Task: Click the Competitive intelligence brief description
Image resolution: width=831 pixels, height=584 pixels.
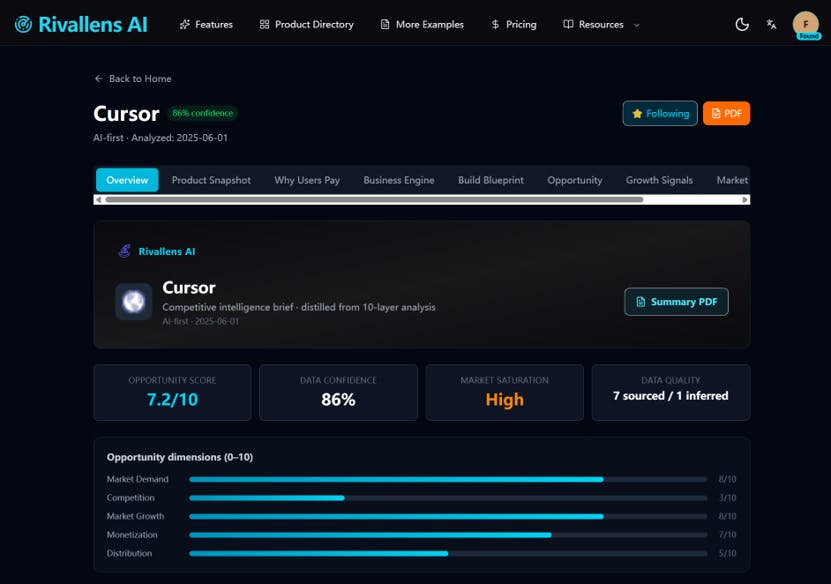Action: pyautogui.click(x=299, y=307)
